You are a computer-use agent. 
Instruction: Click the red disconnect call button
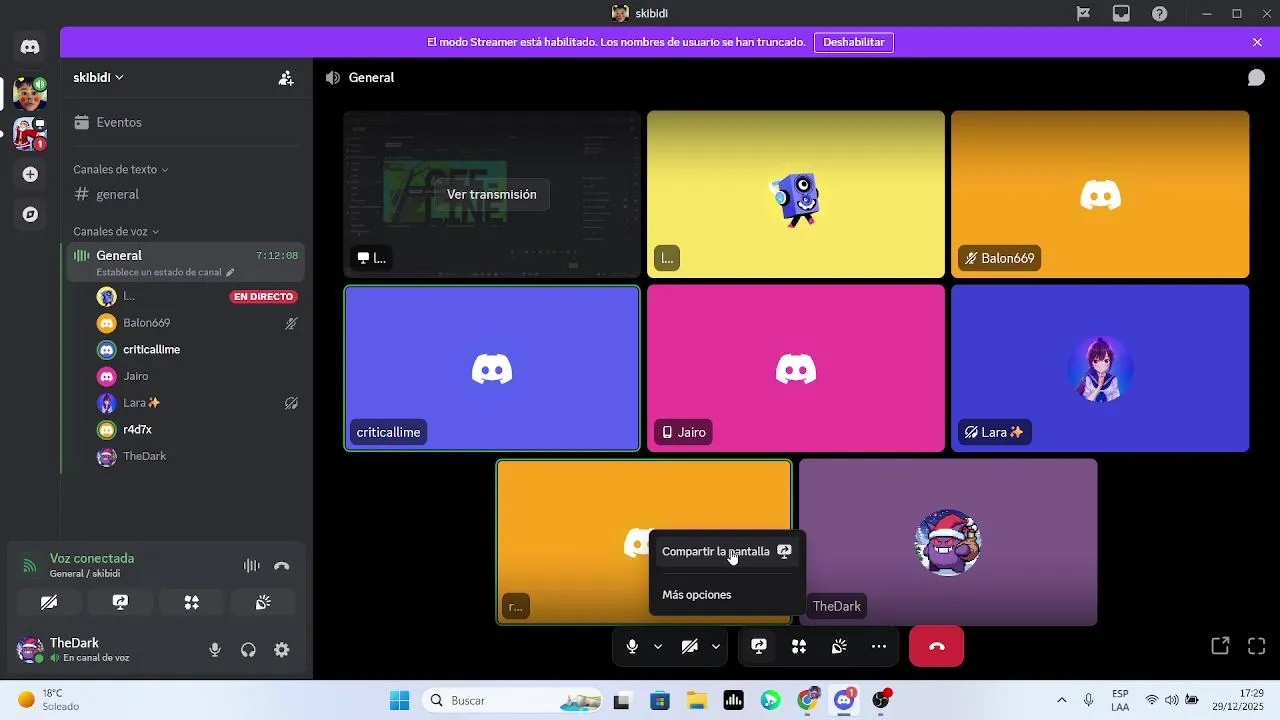tap(936, 647)
